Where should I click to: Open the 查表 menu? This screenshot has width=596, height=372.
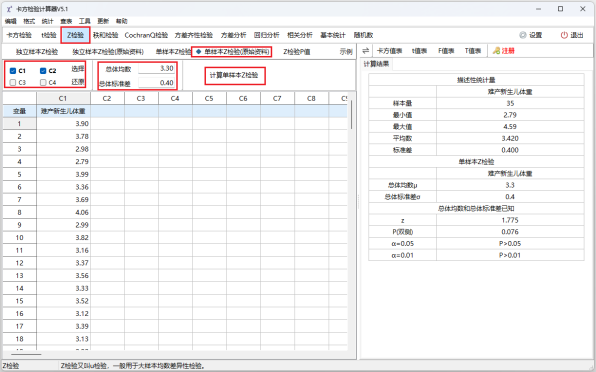[66, 21]
